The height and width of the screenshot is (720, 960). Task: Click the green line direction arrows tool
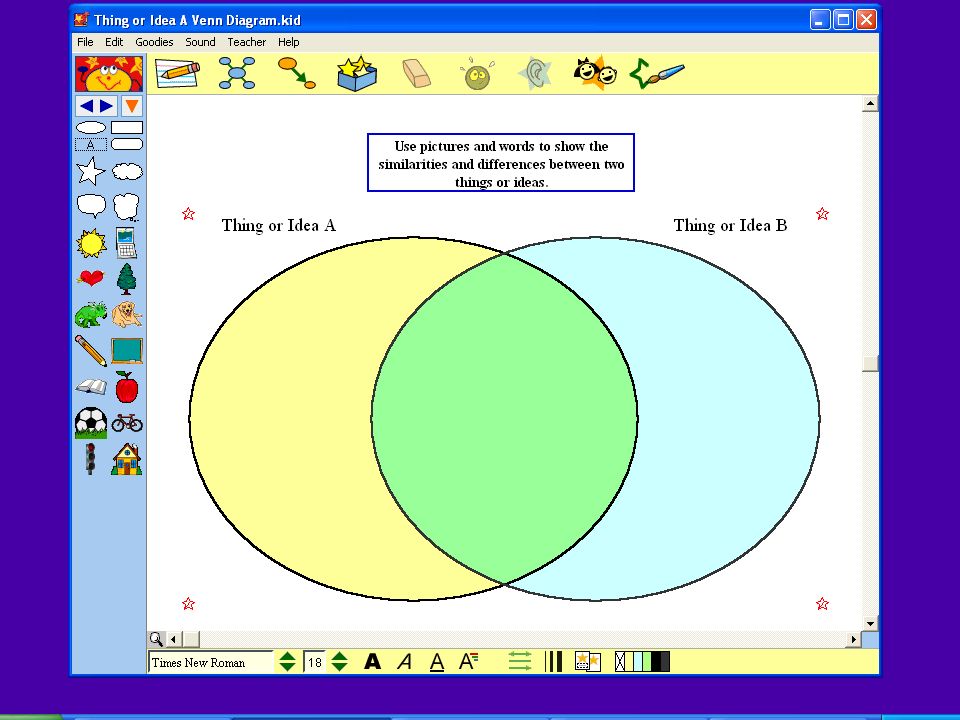click(519, 661)
